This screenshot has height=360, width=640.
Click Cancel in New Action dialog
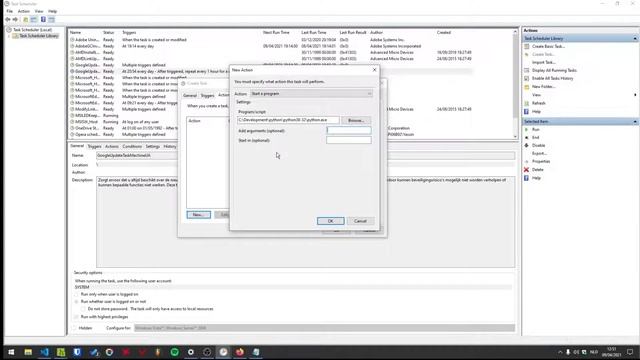click(x=360, y=221)
